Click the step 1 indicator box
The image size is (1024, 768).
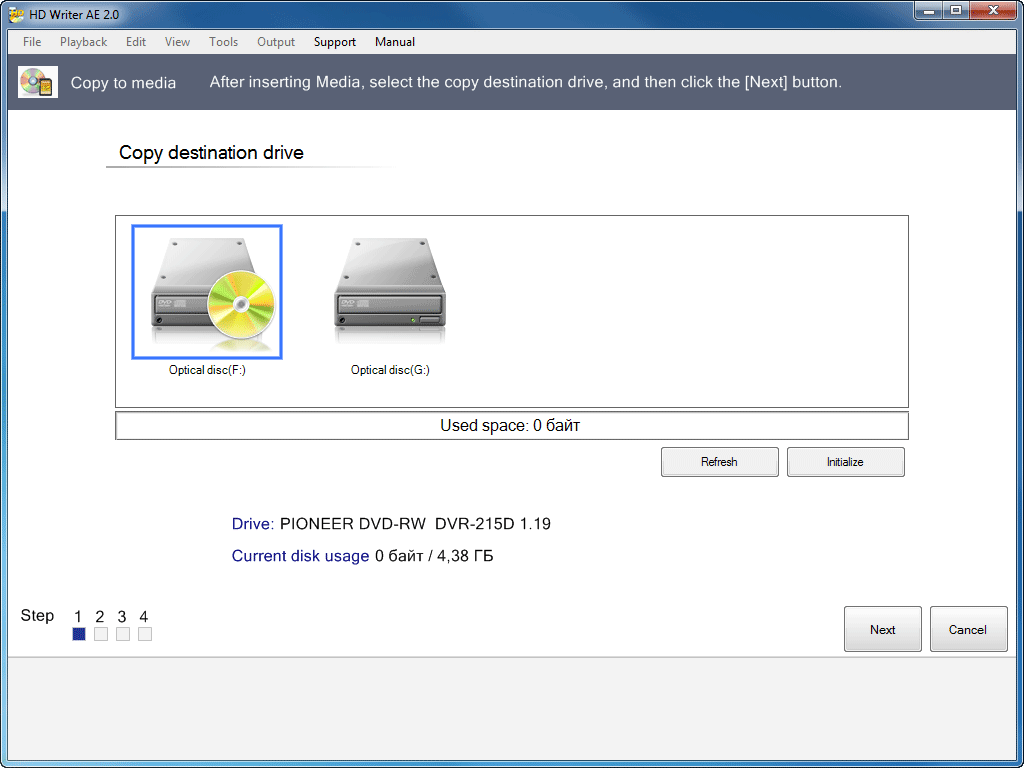79,634
